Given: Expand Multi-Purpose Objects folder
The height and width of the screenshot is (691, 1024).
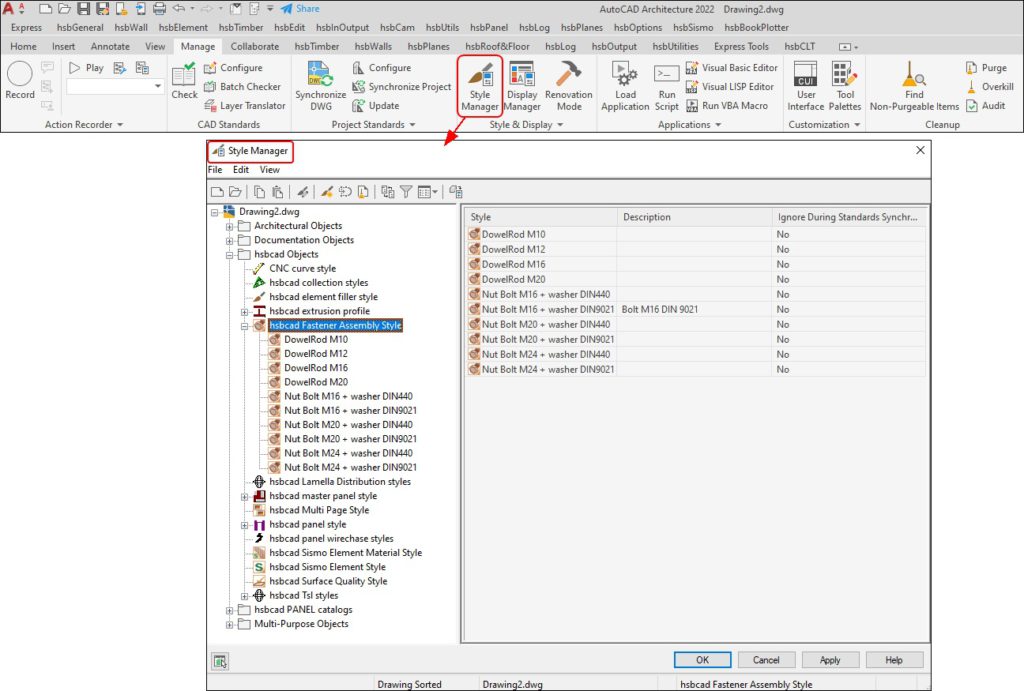Looking at the screenshot, I should click(x=230, y=625).
